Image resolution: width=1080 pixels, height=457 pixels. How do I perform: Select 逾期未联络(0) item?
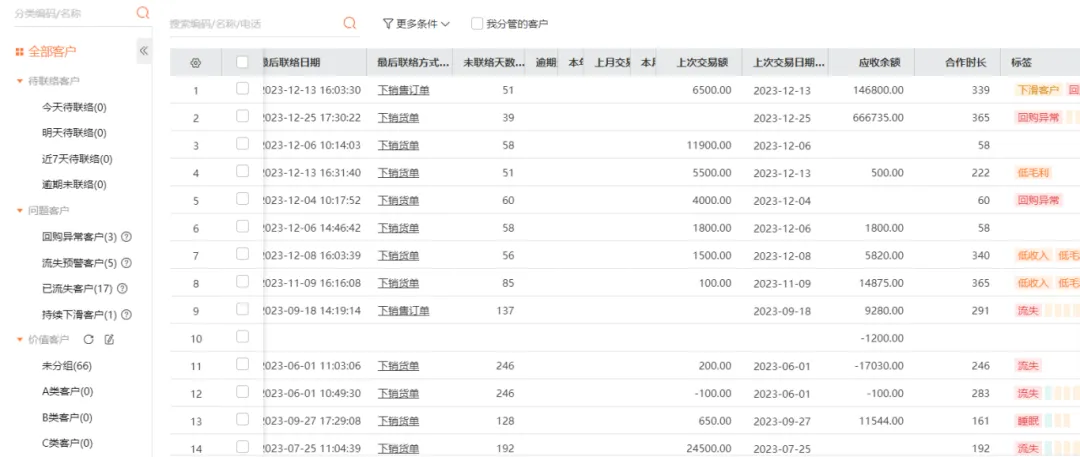click(x=74, y=185)
